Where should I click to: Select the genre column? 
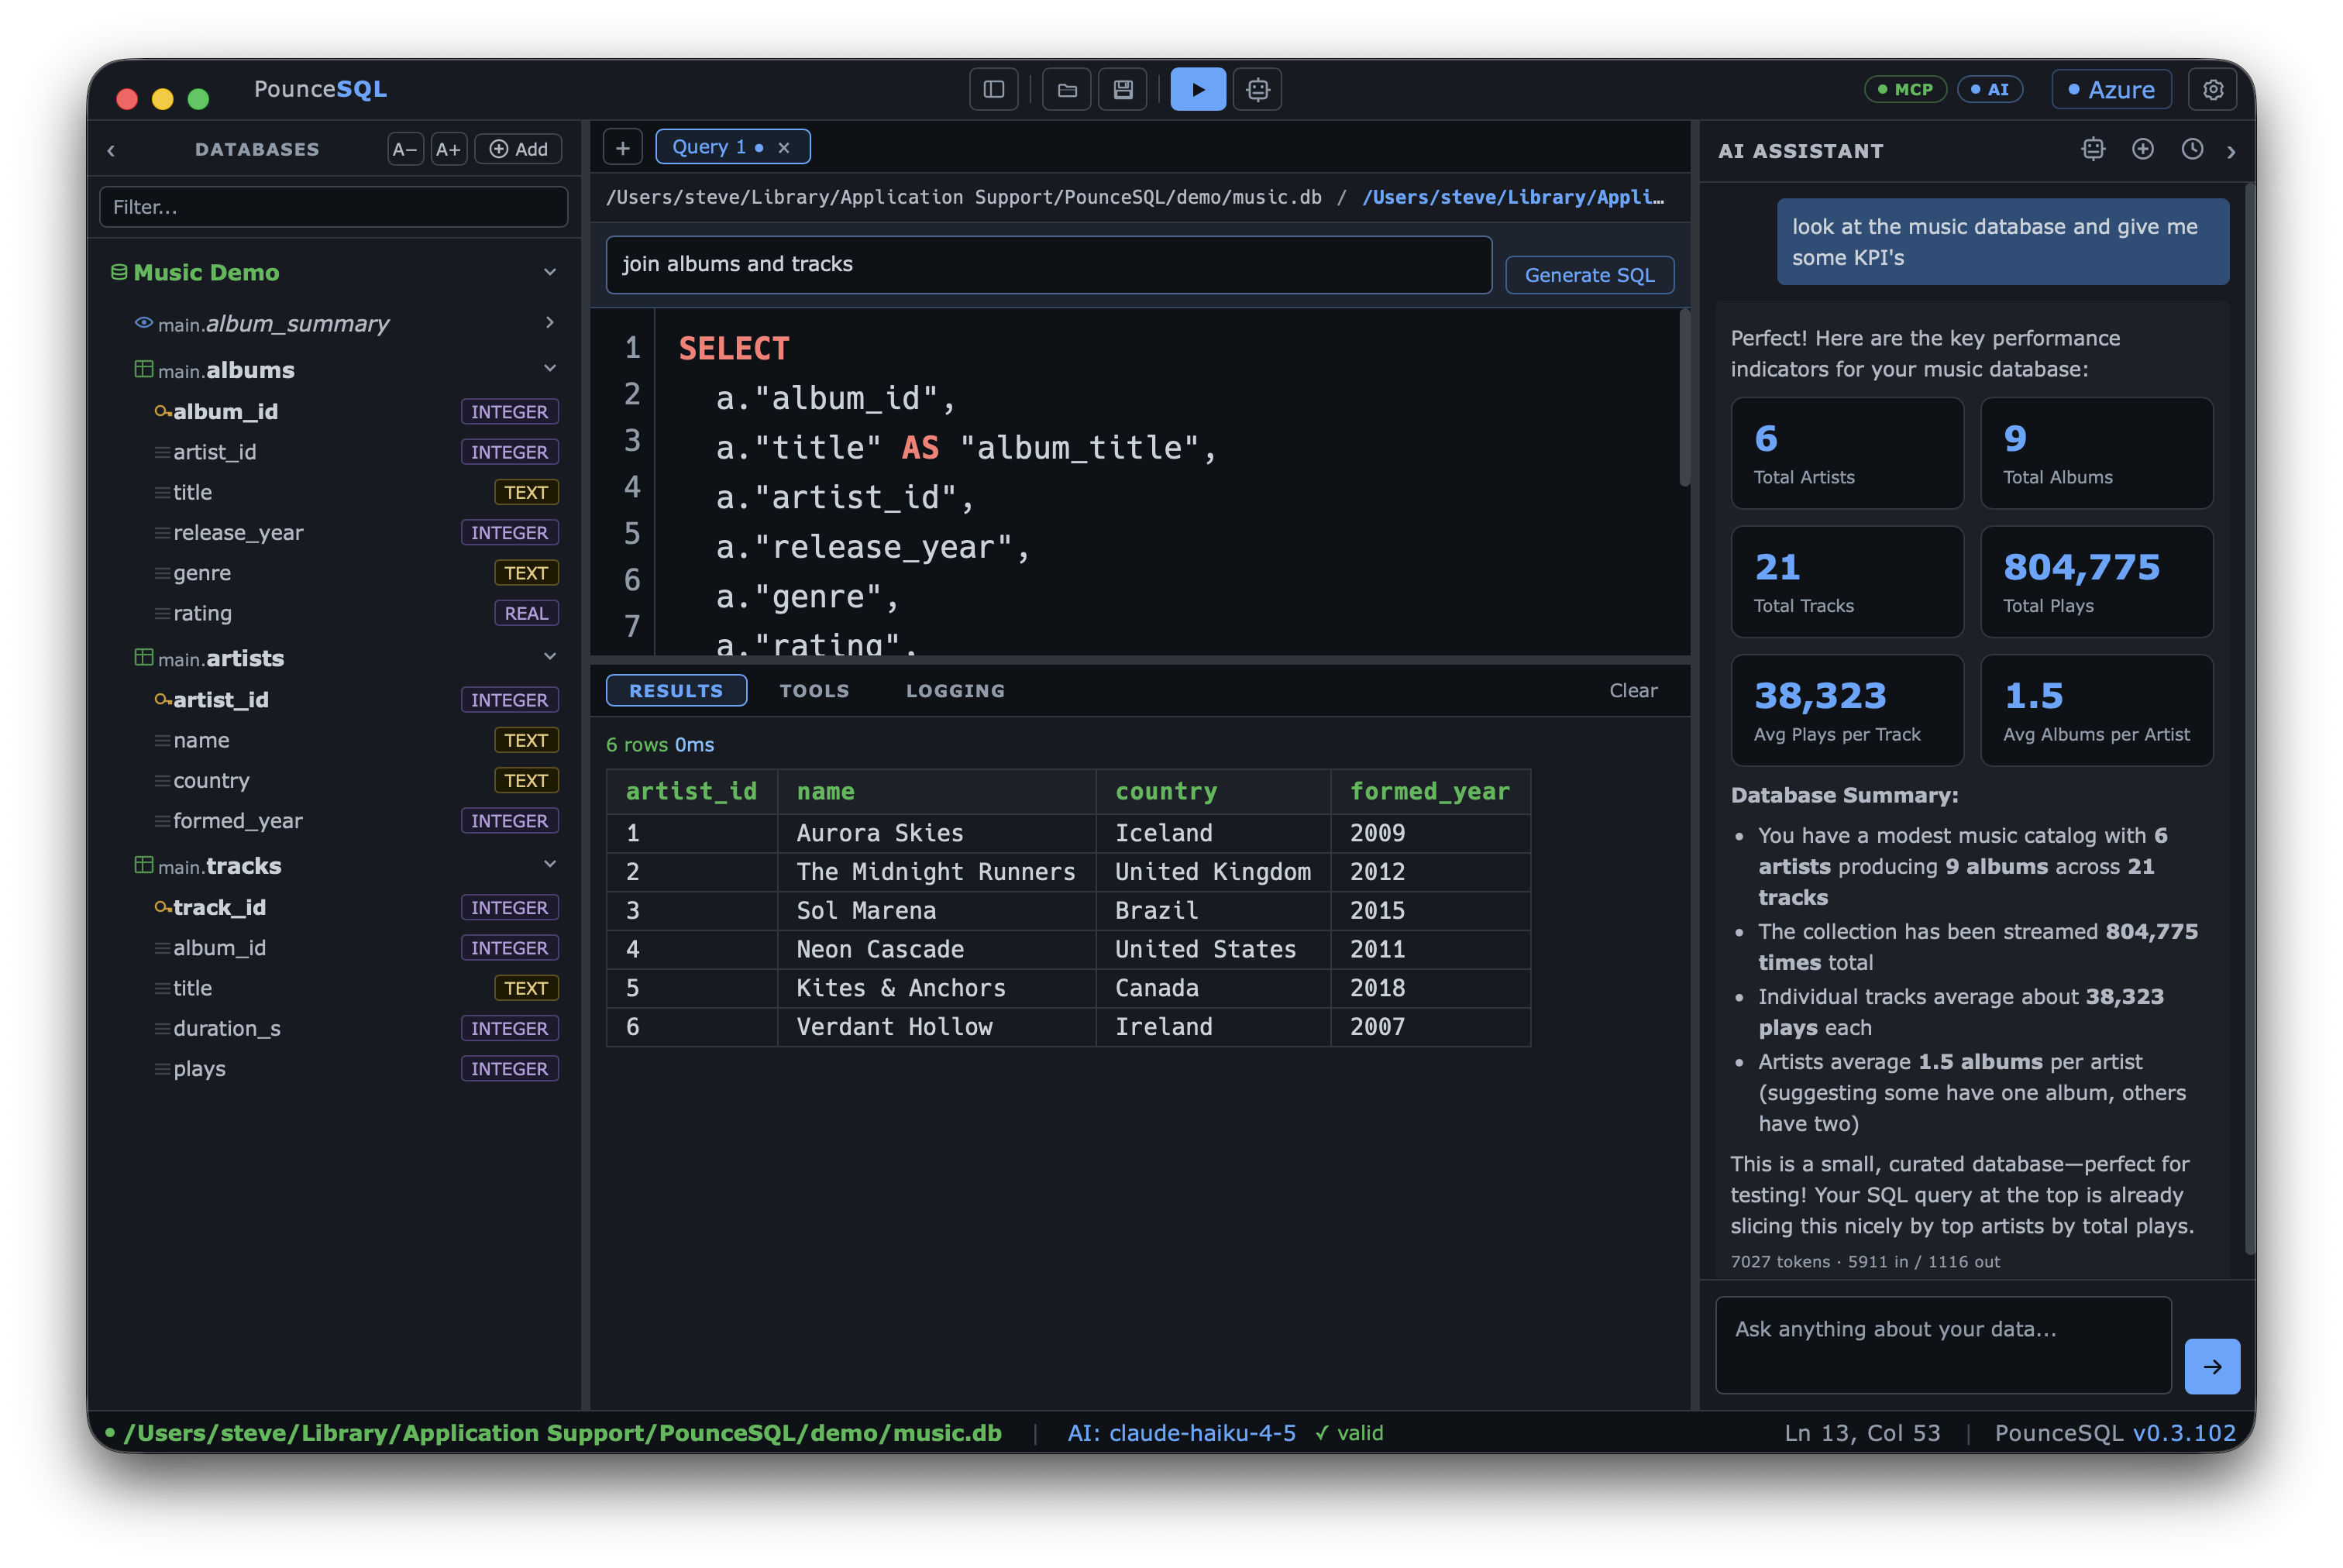333,573
